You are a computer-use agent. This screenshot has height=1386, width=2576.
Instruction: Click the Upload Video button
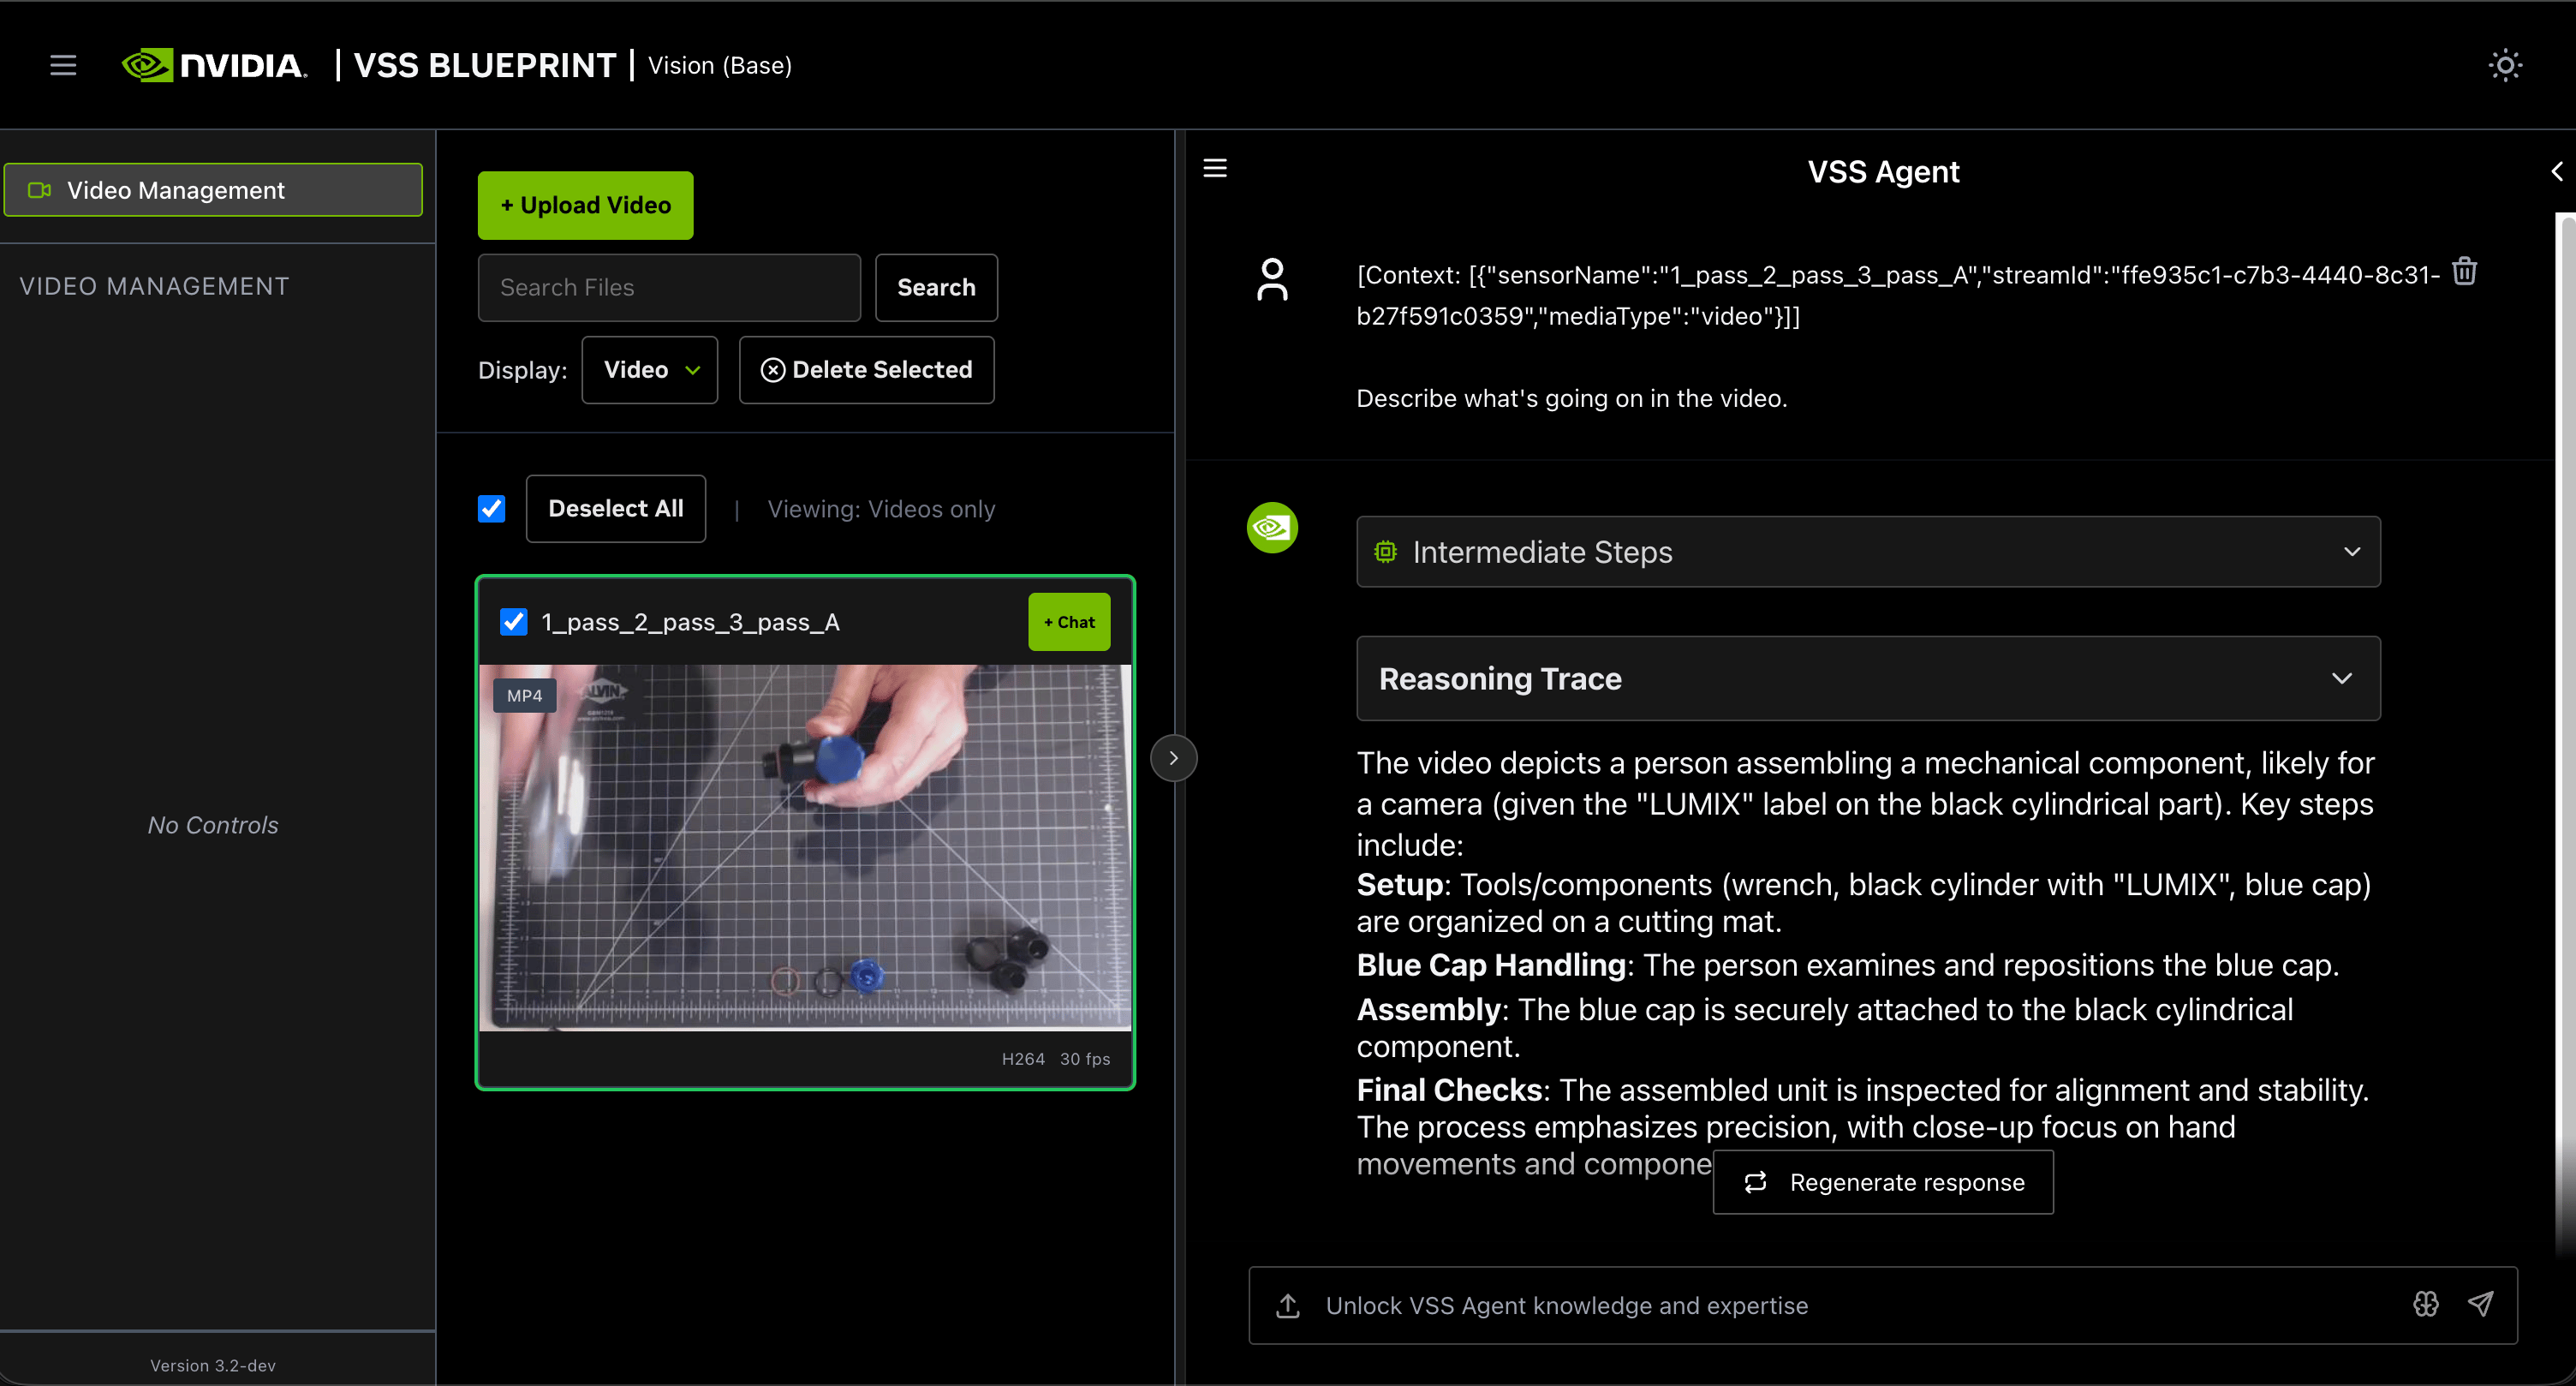(x=585, y=205)
